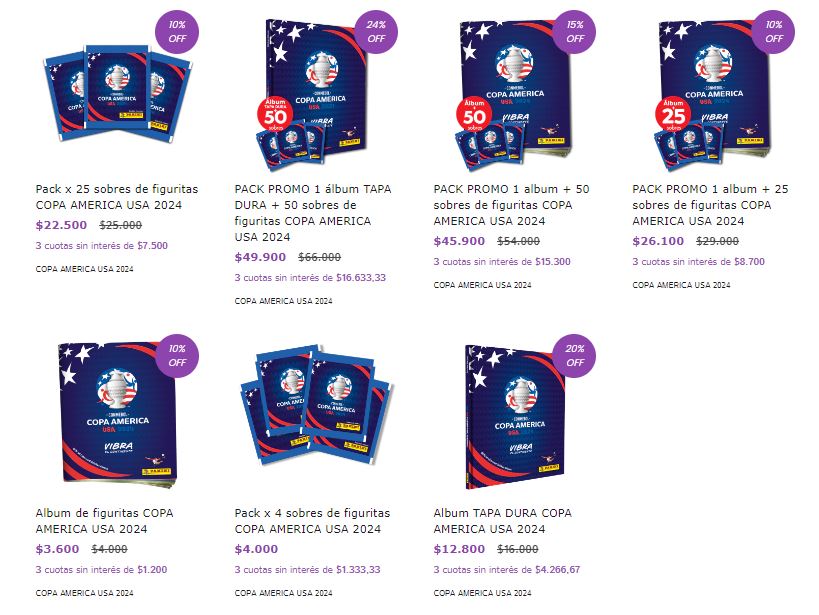Click the Album TAPA DURA product image
Screen dimensions: 819x615
[514, 416]
